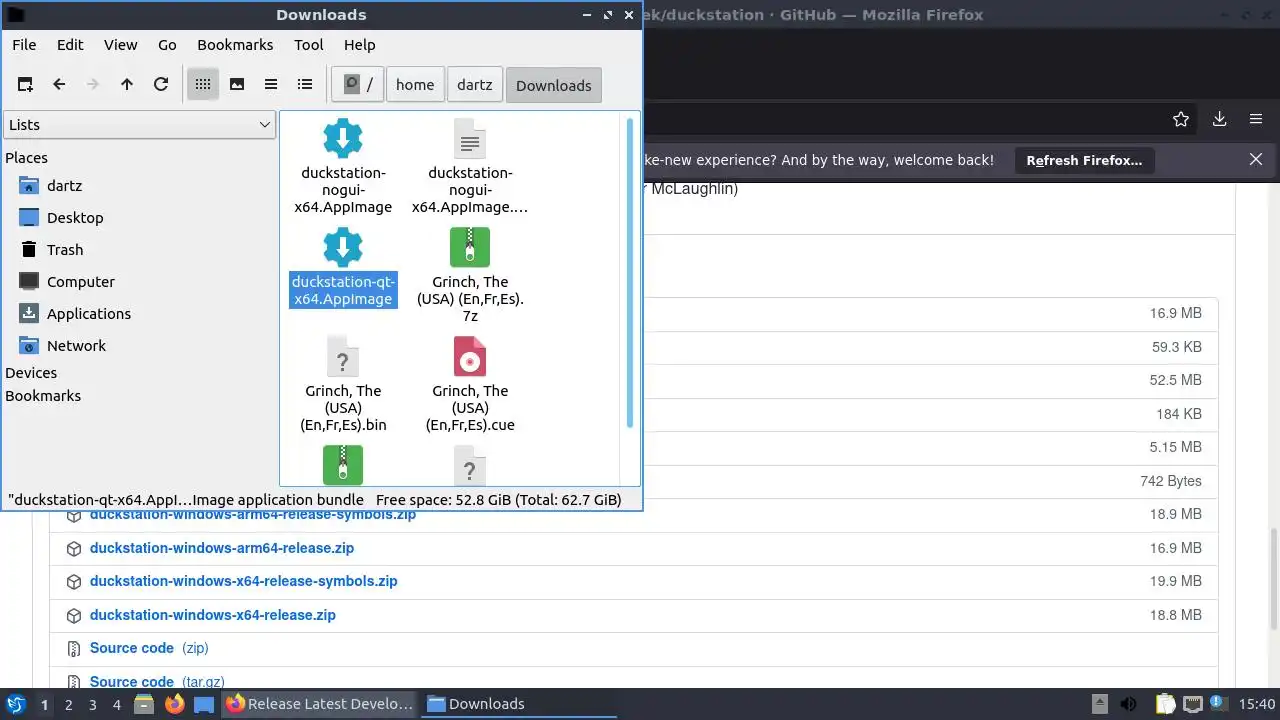Bookmark the page with the Firefox star icon
The height and width of the screenshot is (720, 1280).
[1181, 119]
